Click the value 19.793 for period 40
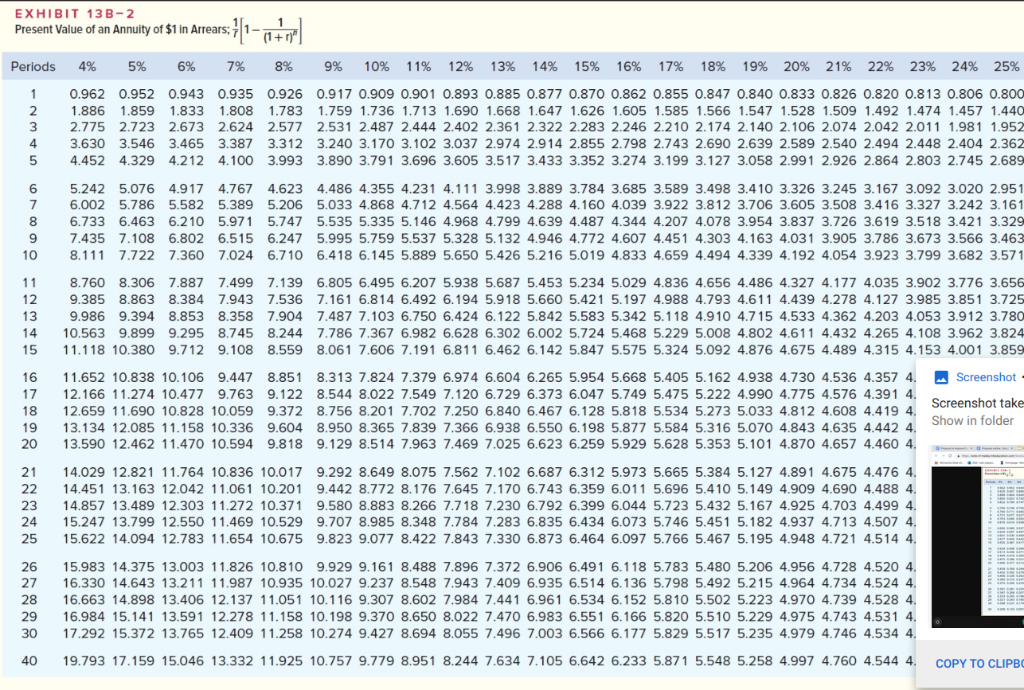Screen dimensions: 1024x690 click(x=87, y=661)
